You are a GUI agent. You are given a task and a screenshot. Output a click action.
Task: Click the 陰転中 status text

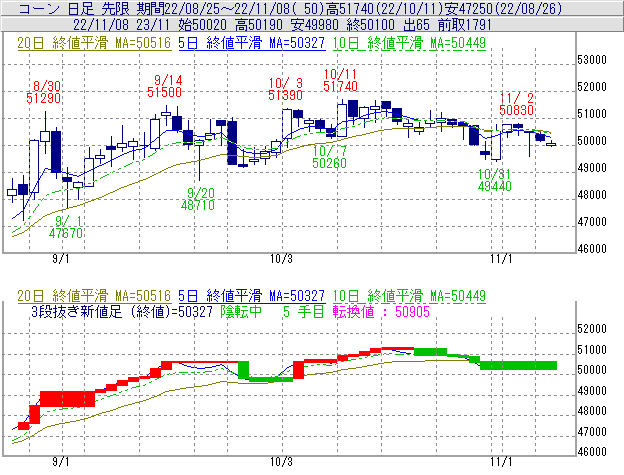241,311
